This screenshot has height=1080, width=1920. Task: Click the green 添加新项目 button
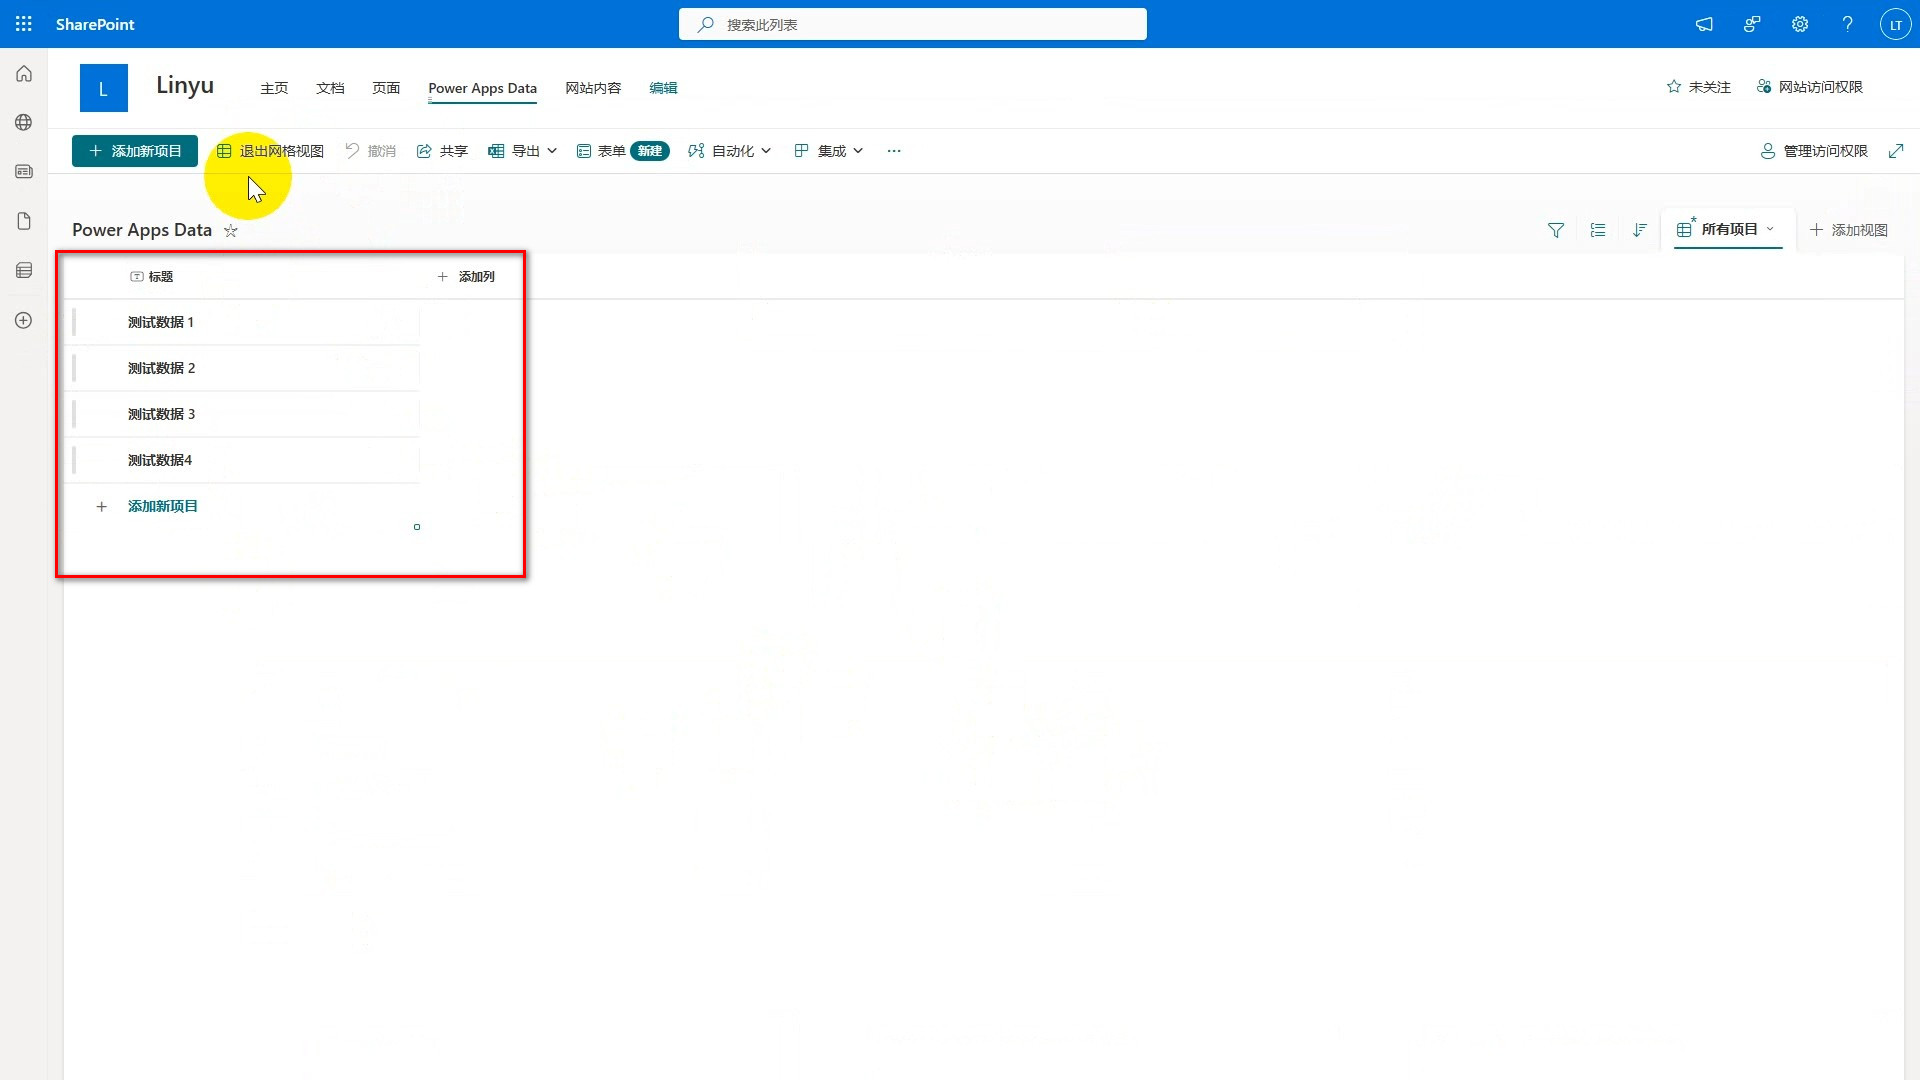click(135, 151)
